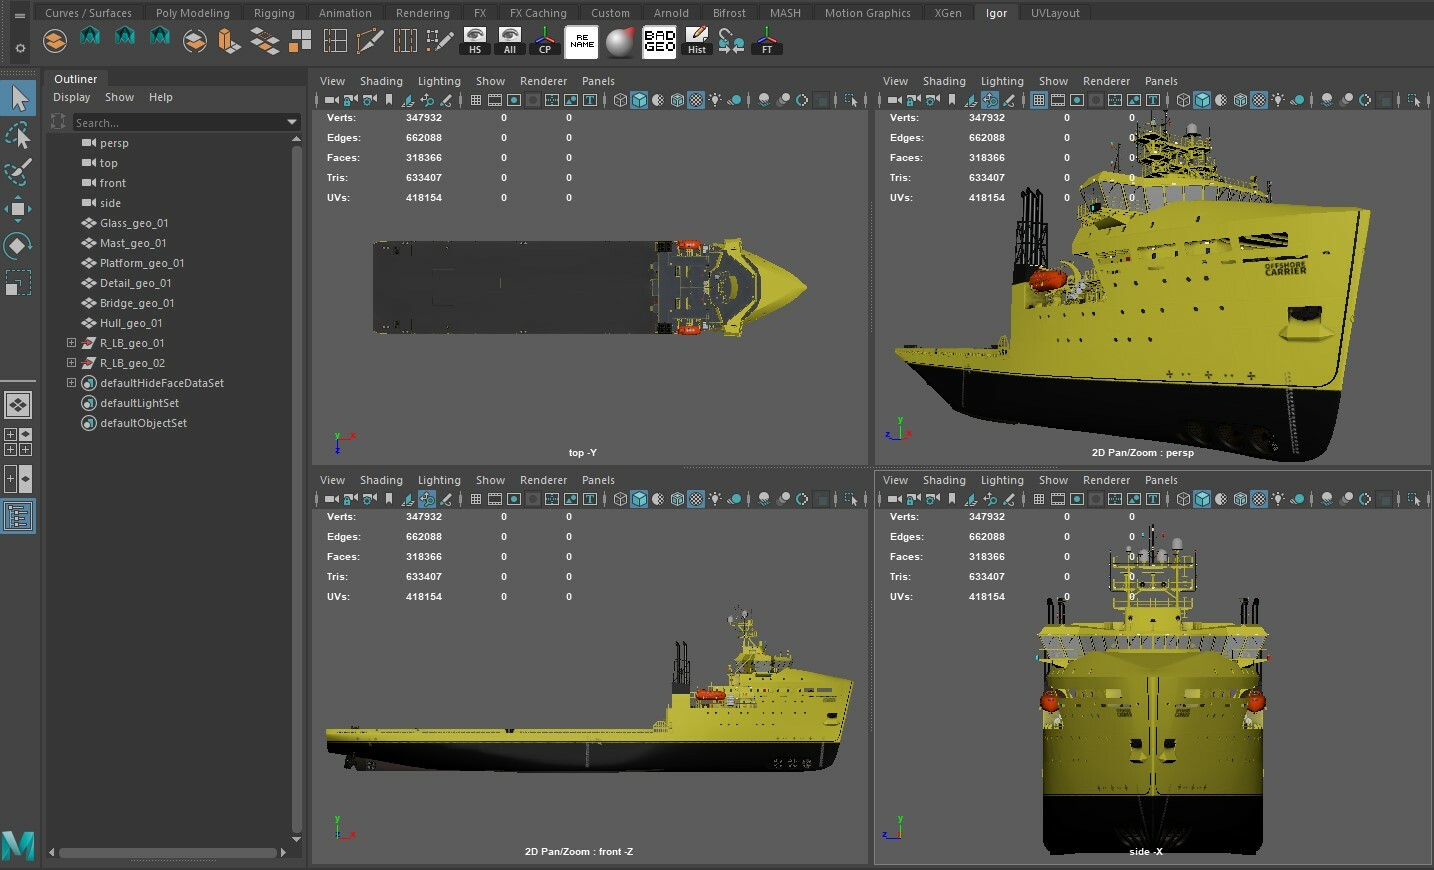Click the RE NAME shelf button
Image resolution: width=1434 pixels, height=870 pixels.
click(581, 43)
